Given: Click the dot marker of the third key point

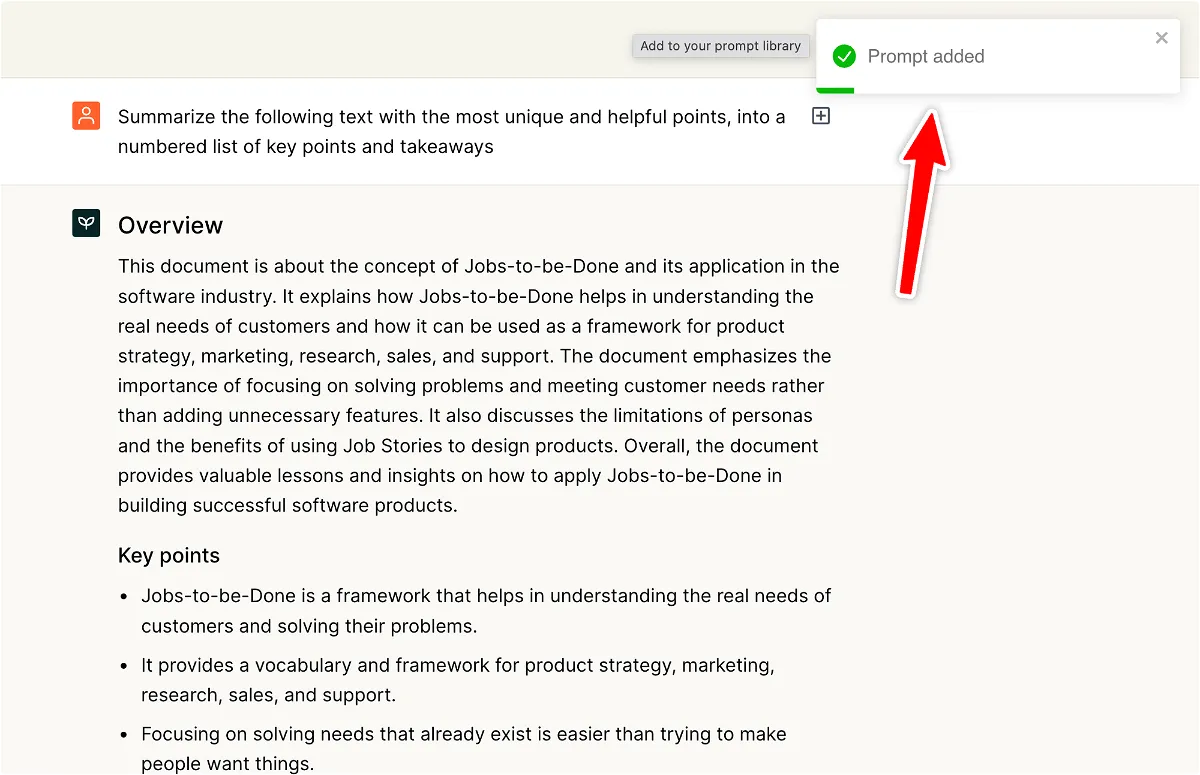Looking at the screenshot, I should [x=124, y=736].
